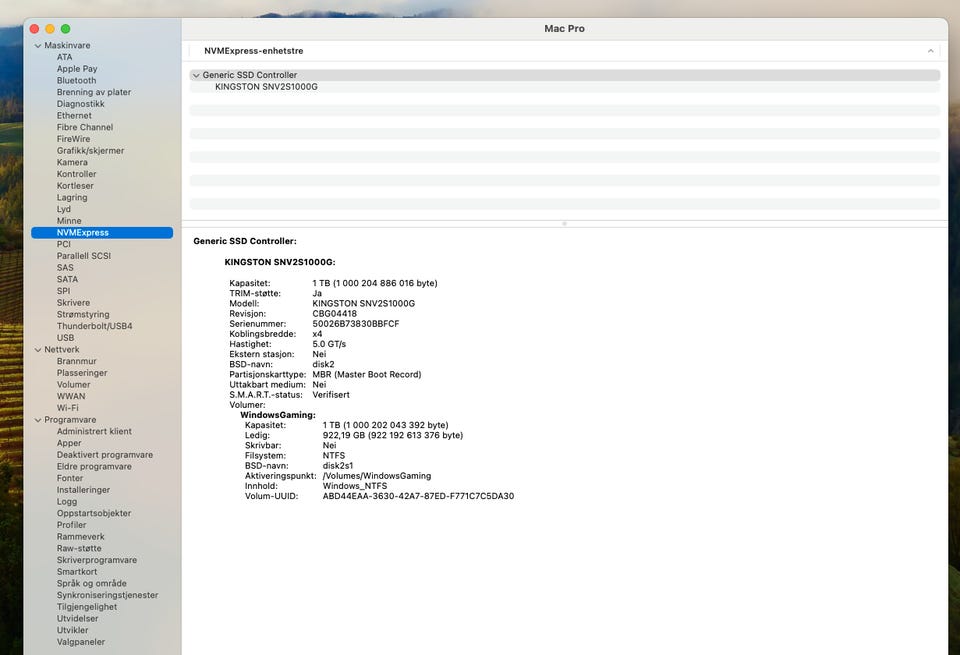The height and width of the screenshot is (655, 960).
Task: Open Deaktivert programvare
Action: coord(105,455)
